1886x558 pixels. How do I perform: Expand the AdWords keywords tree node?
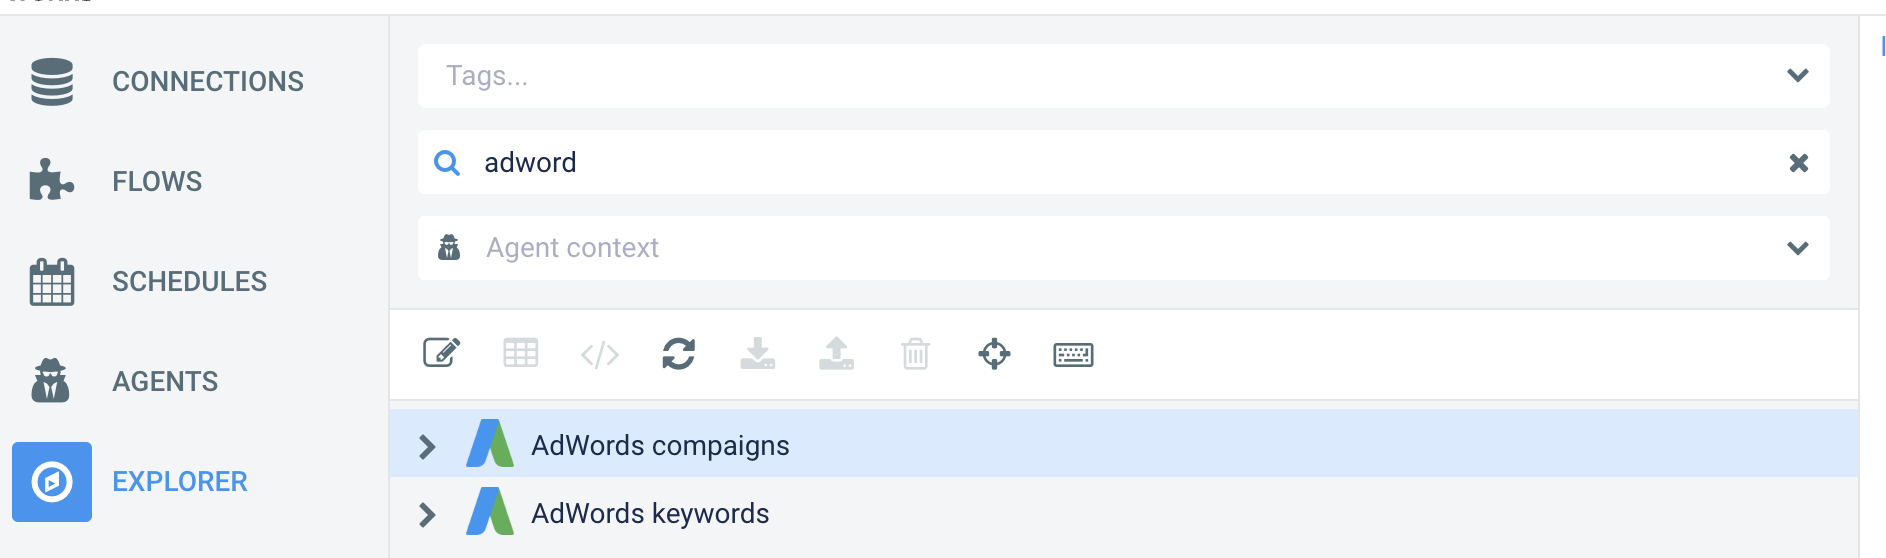pyautogui.click(x=427, y=514)
